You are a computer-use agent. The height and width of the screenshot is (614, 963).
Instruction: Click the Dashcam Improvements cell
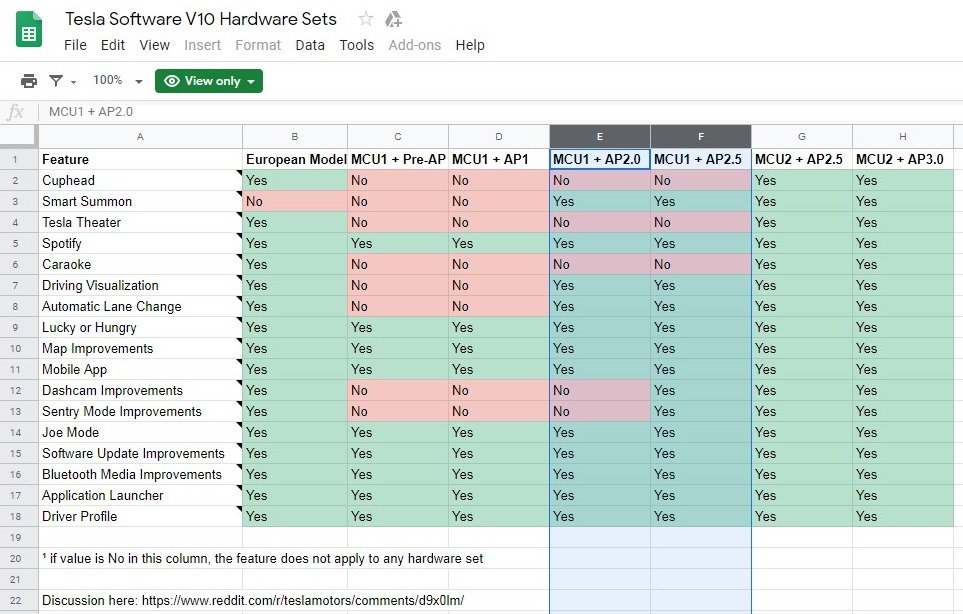pos(140,391)
